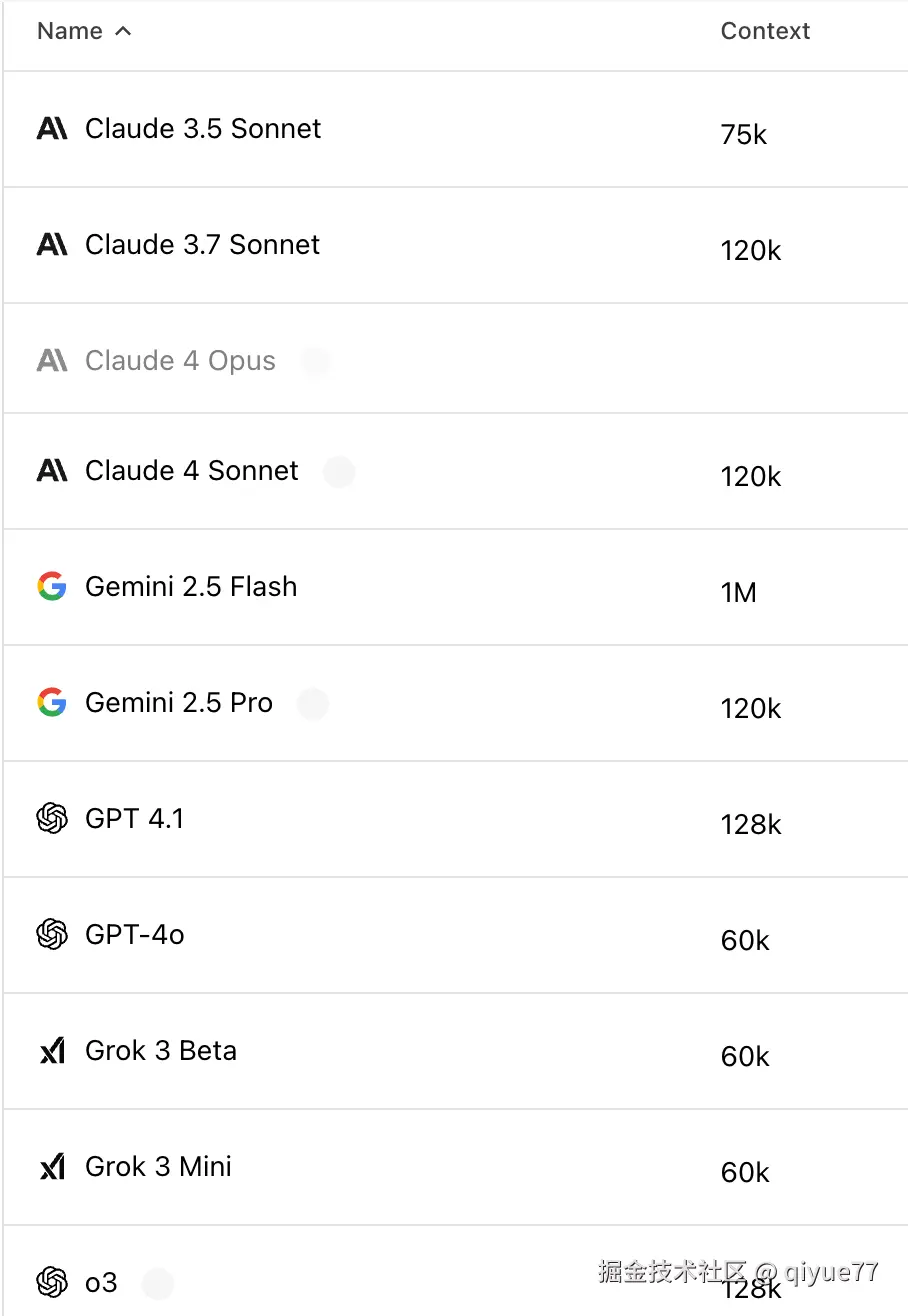Image resolution: width=908 pixels, height=1316 pixels.
Task: Click the 128k context value for GPT 4.1
Action: point(751,825)
